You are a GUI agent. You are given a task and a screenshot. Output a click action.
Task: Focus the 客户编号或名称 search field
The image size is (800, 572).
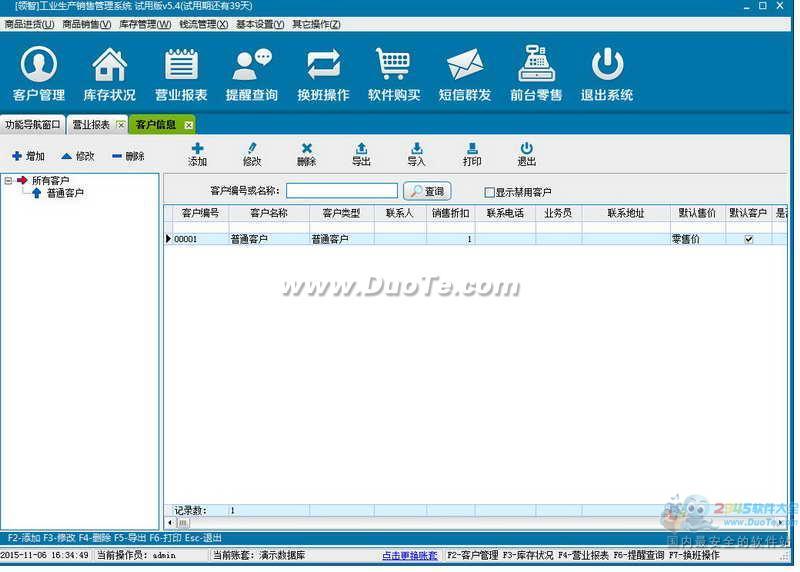coord(342,191)
